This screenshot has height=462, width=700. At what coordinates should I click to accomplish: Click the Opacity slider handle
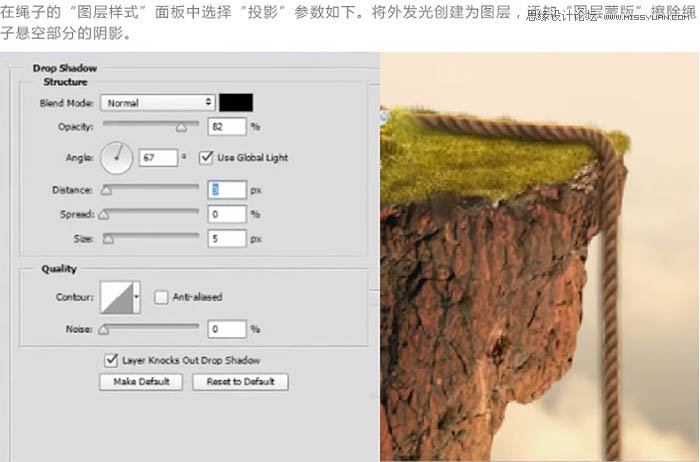click(181, 128)
